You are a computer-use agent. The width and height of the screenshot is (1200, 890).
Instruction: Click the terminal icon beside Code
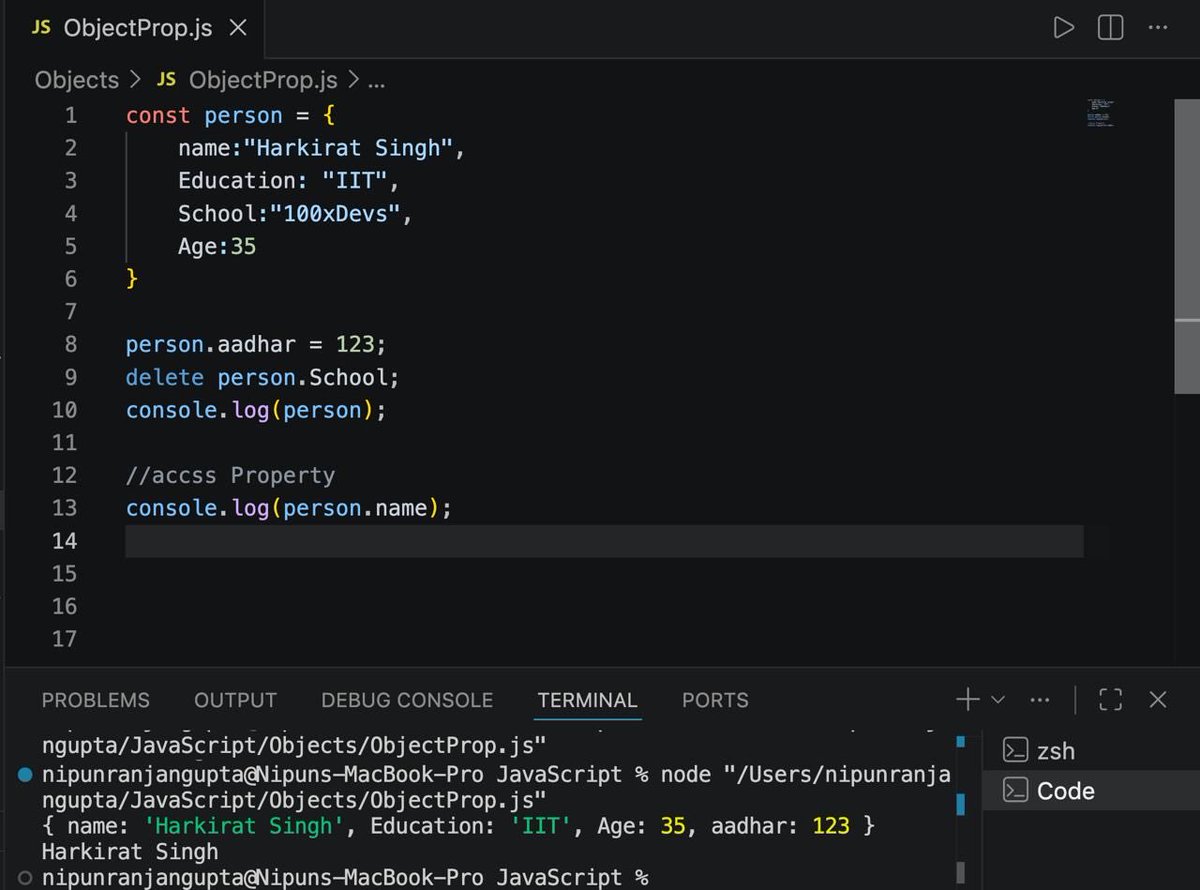tap(1015, 791)
